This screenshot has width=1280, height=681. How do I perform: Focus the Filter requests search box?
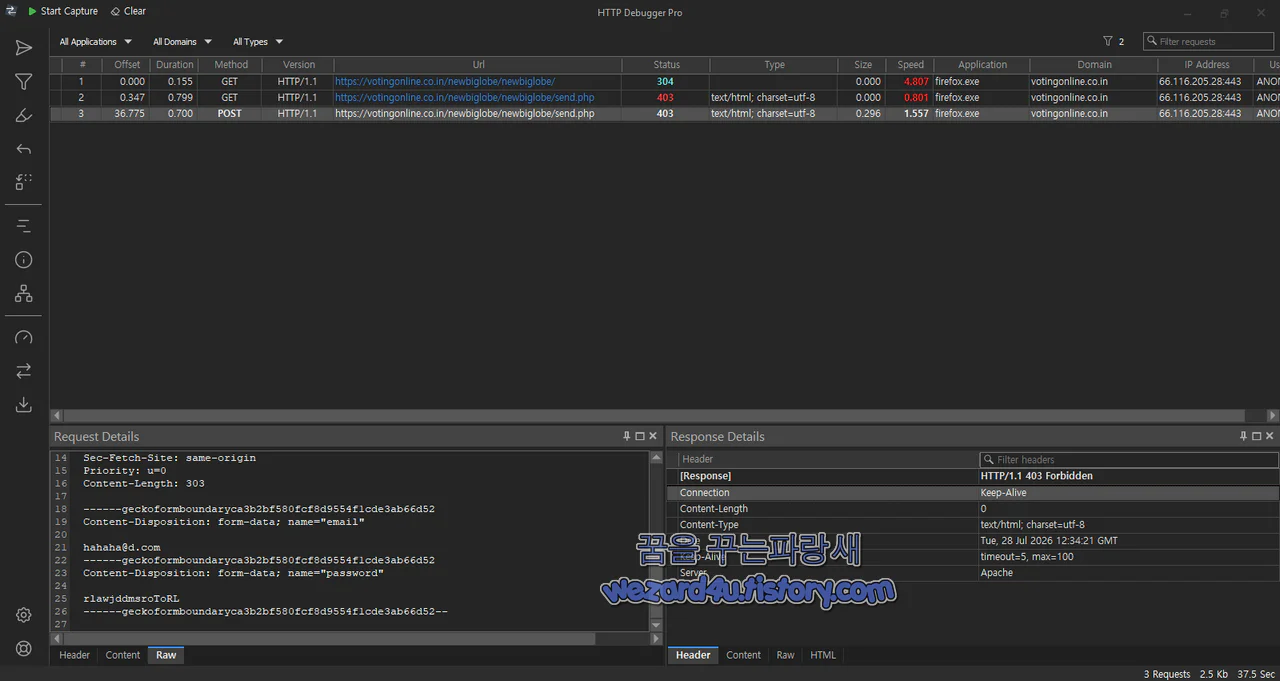click(1209, 42)
